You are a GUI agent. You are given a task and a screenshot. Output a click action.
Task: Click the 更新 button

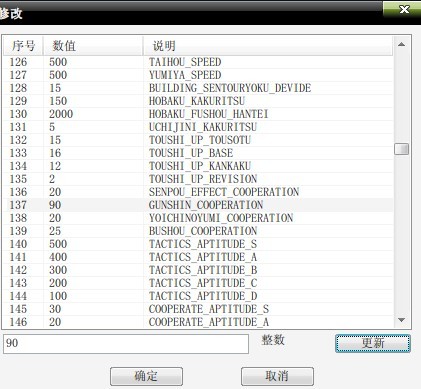373,343
